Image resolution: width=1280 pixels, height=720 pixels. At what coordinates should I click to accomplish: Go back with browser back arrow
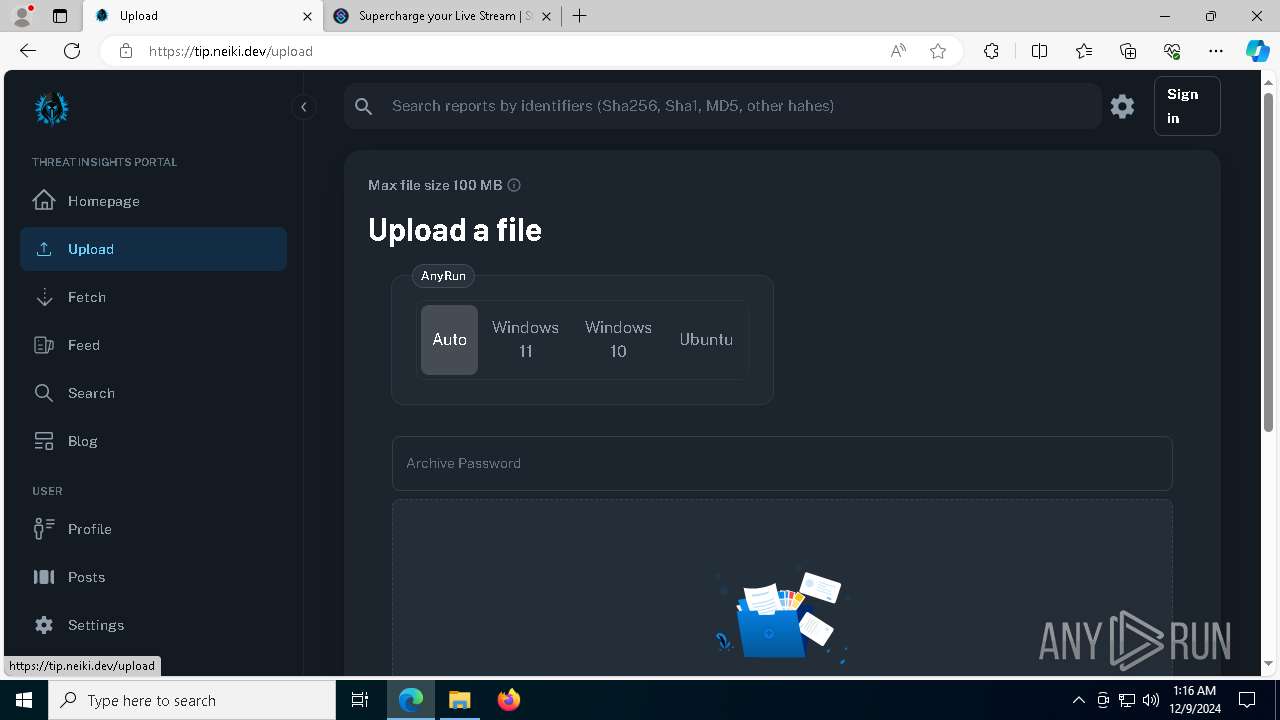coord(28,51)
